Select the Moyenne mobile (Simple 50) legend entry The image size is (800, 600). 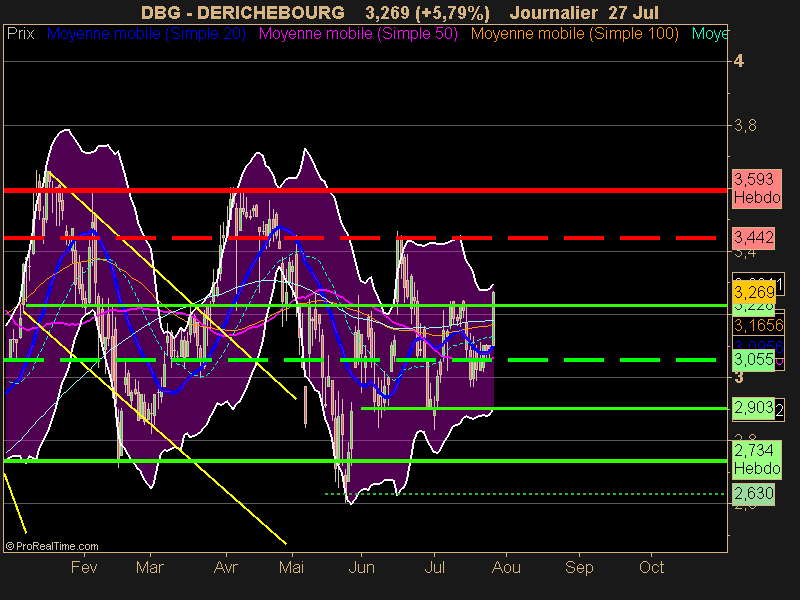[x=358, y=34]
